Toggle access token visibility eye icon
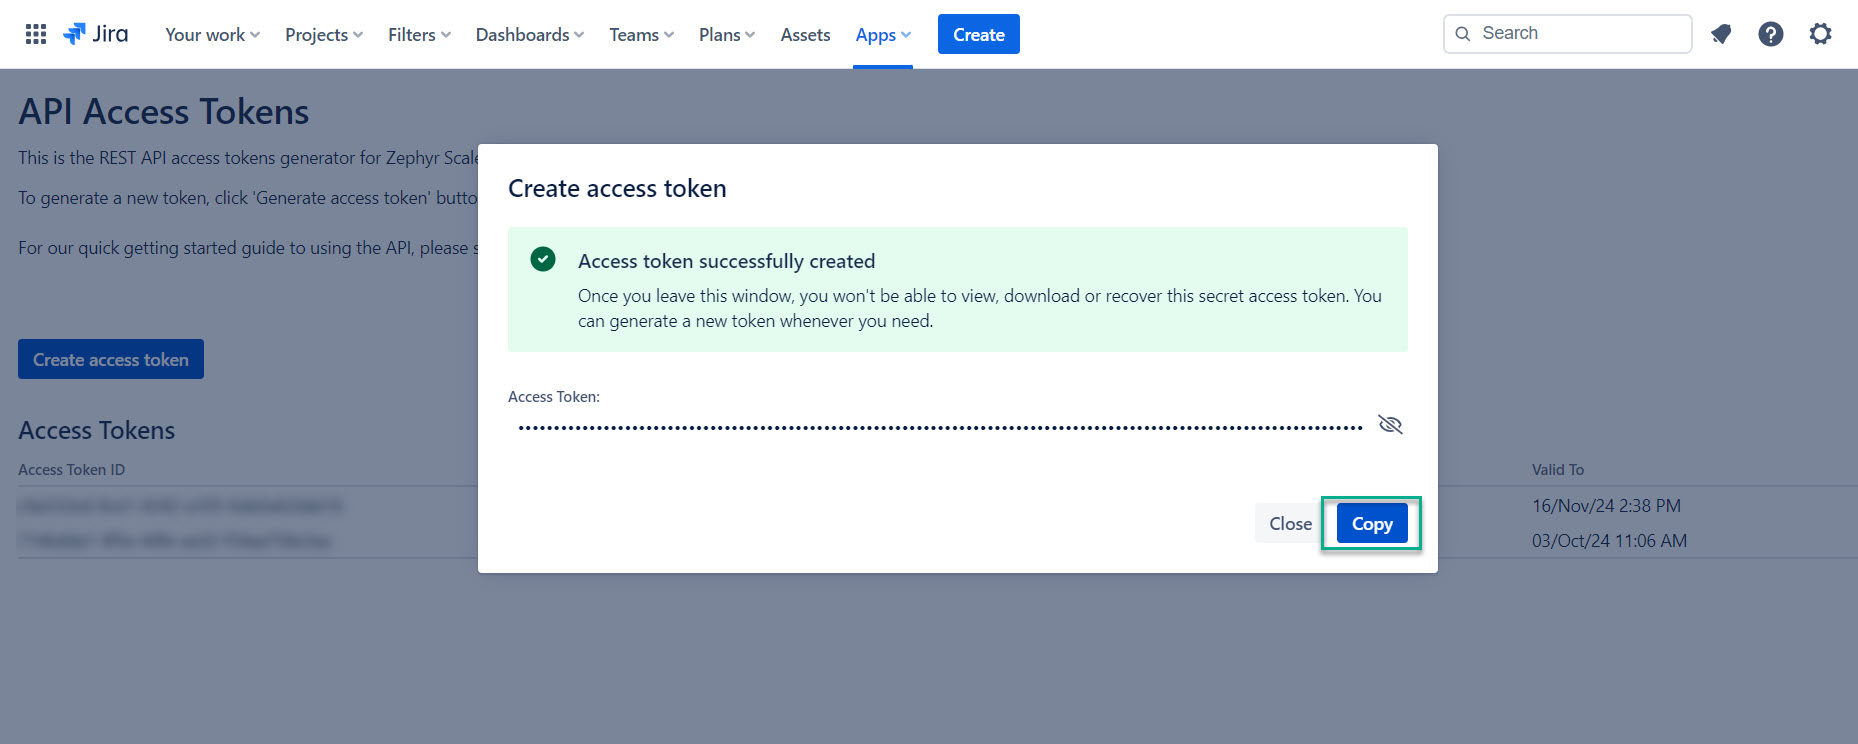 [x=1390, y=425]
